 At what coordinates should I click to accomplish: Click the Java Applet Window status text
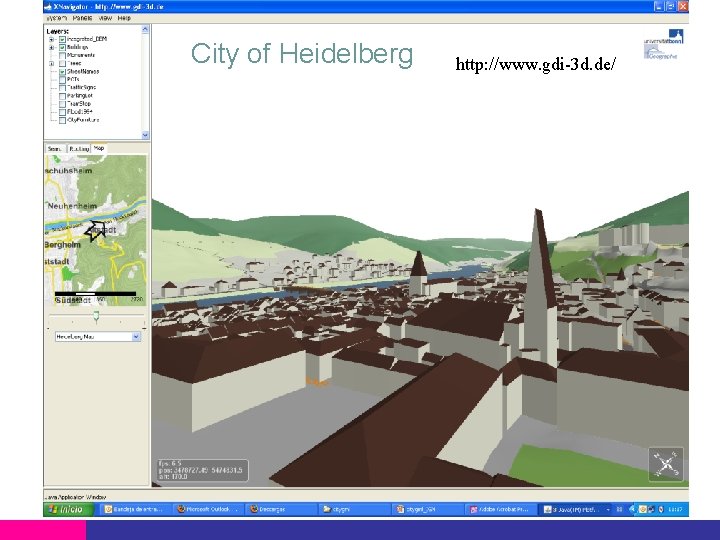(x=75, y=497)
